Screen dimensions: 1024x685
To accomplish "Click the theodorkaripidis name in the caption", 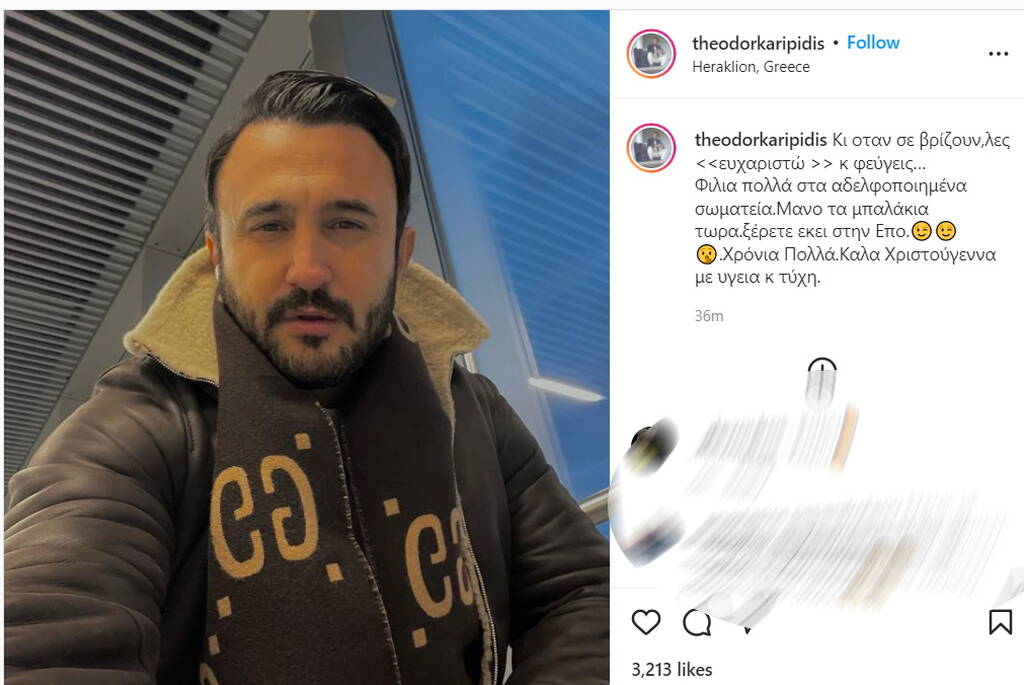I will point(761,140).
